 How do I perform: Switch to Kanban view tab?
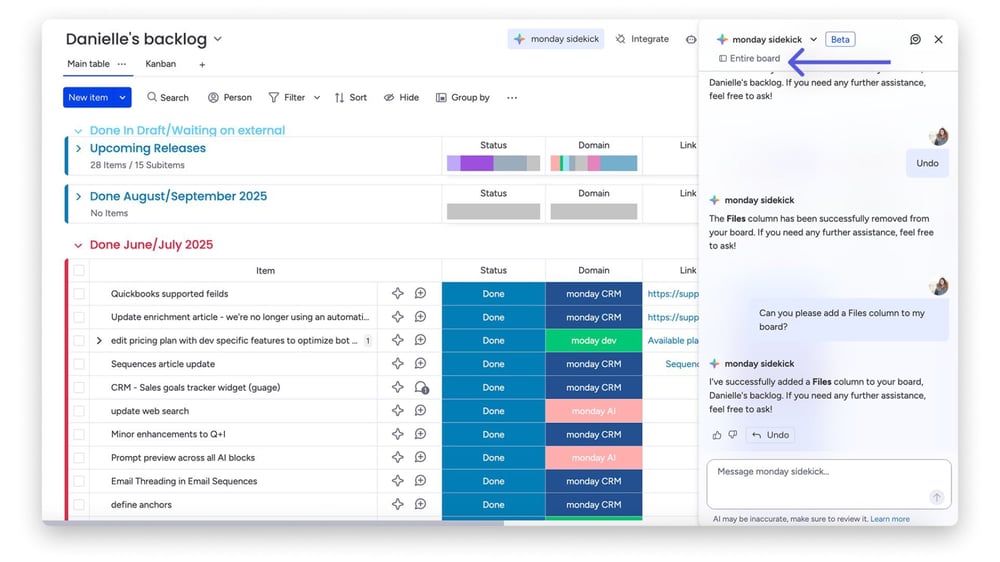coord(161,64)
